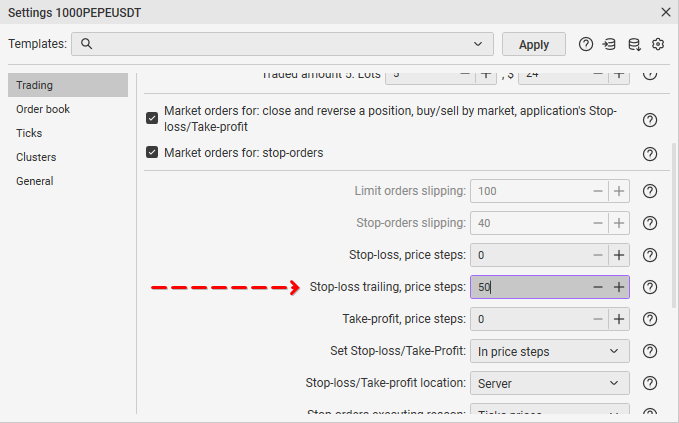
Task: Open help for Stop-loss trailing, price steps
Action: 650,287
